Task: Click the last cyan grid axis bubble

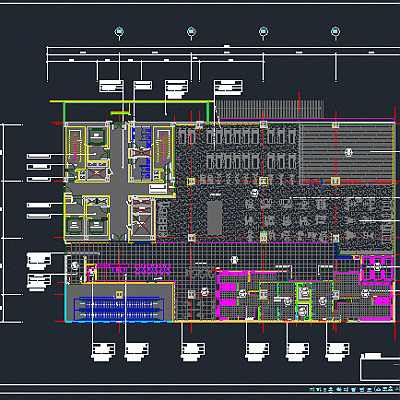Action: [335, 32]
